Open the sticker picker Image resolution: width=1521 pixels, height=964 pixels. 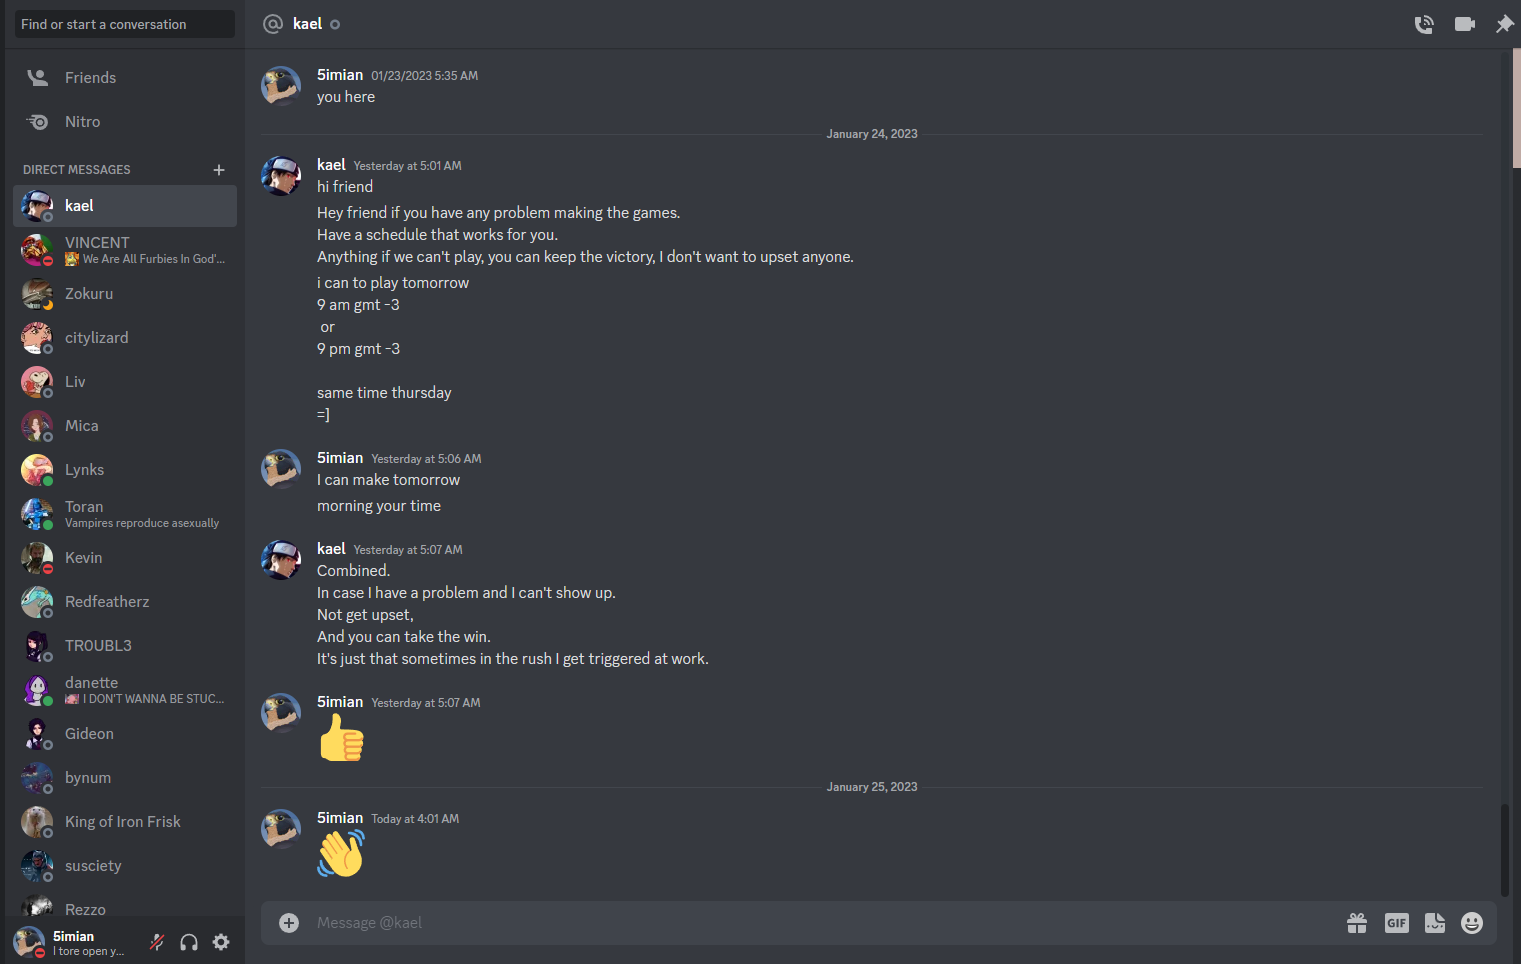coord(1435,923)
